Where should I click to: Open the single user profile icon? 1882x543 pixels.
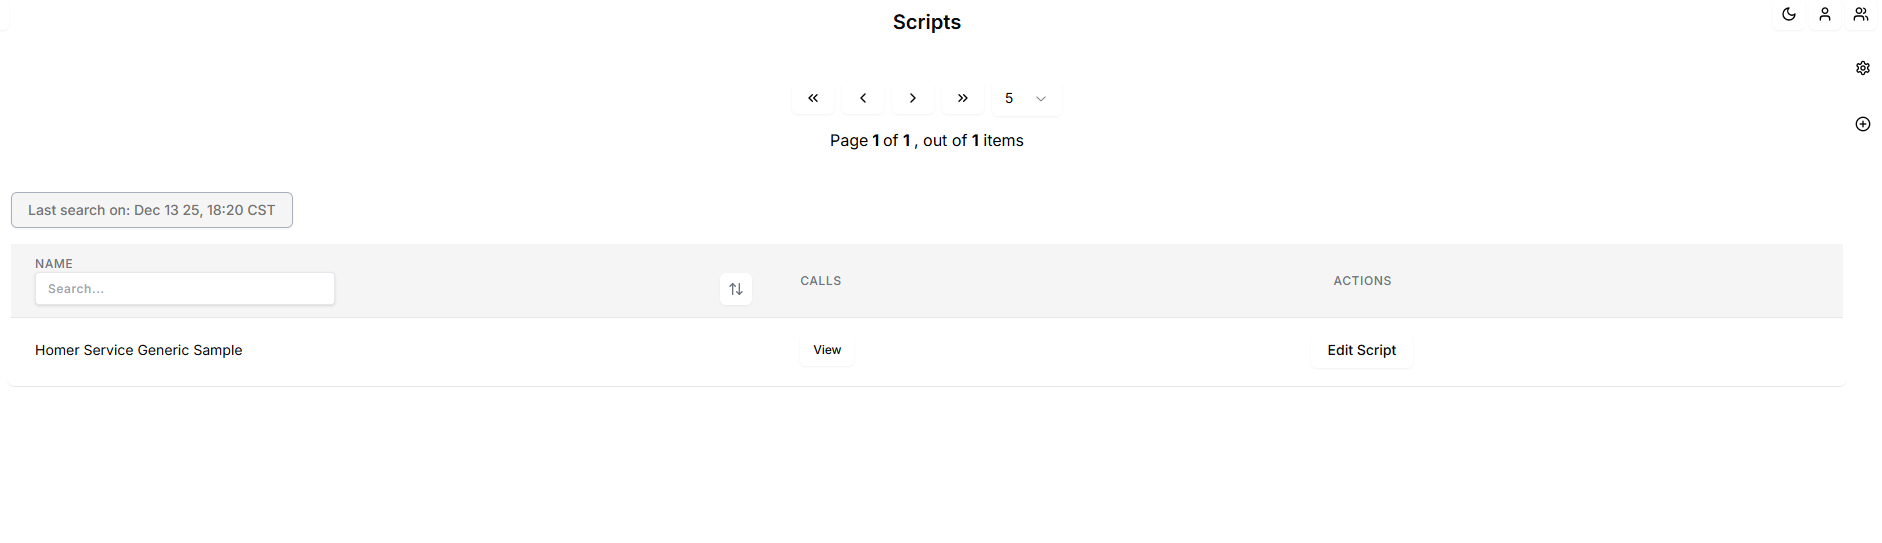[1825, 14]
